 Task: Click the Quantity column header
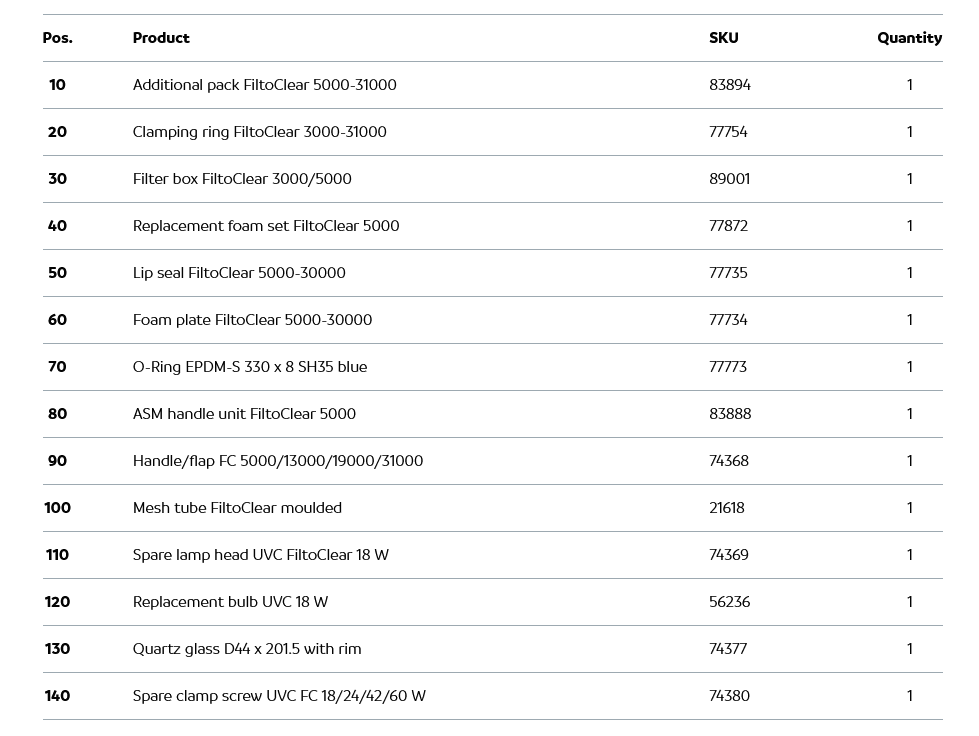[909, 38]
